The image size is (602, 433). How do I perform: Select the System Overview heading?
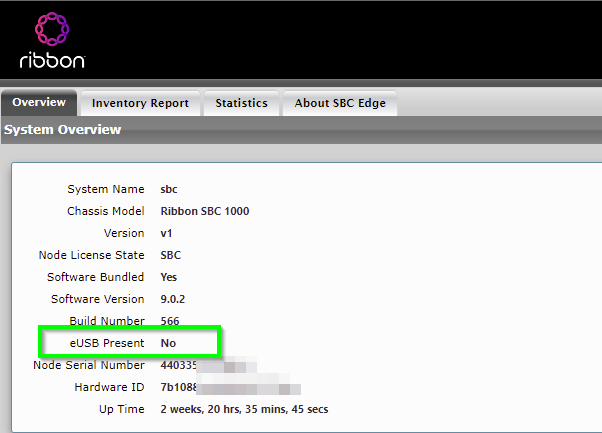pyautogui.click(x=63, y=130)
